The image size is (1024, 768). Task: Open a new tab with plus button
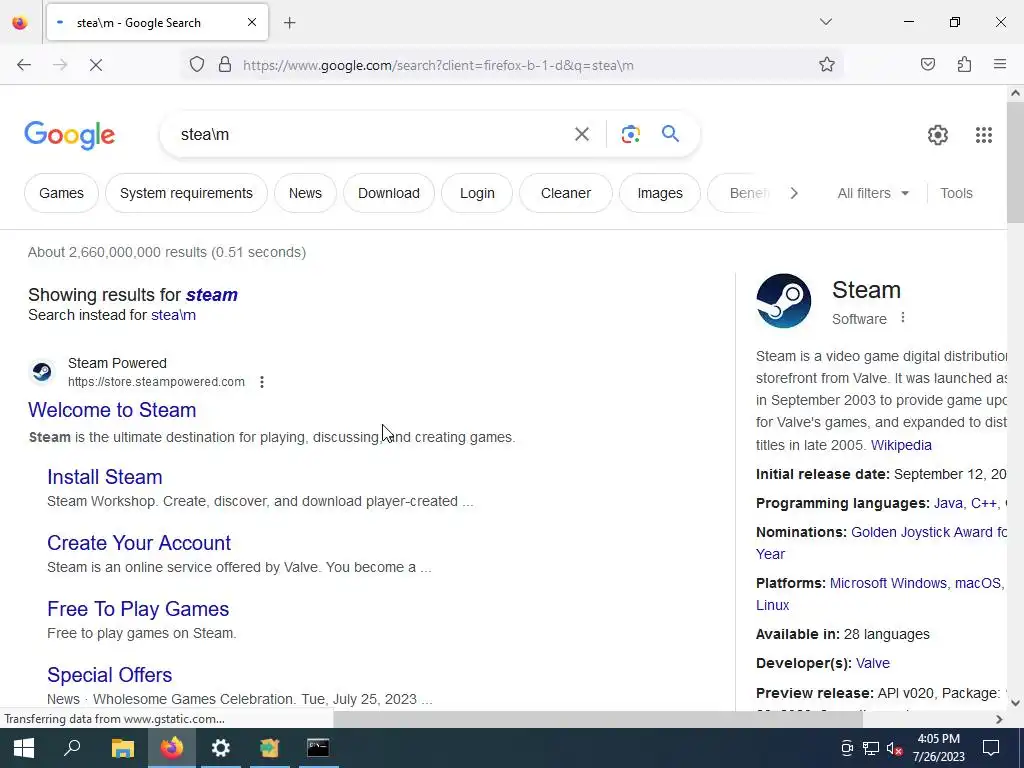pyautogui.click(x=290, y=23)
